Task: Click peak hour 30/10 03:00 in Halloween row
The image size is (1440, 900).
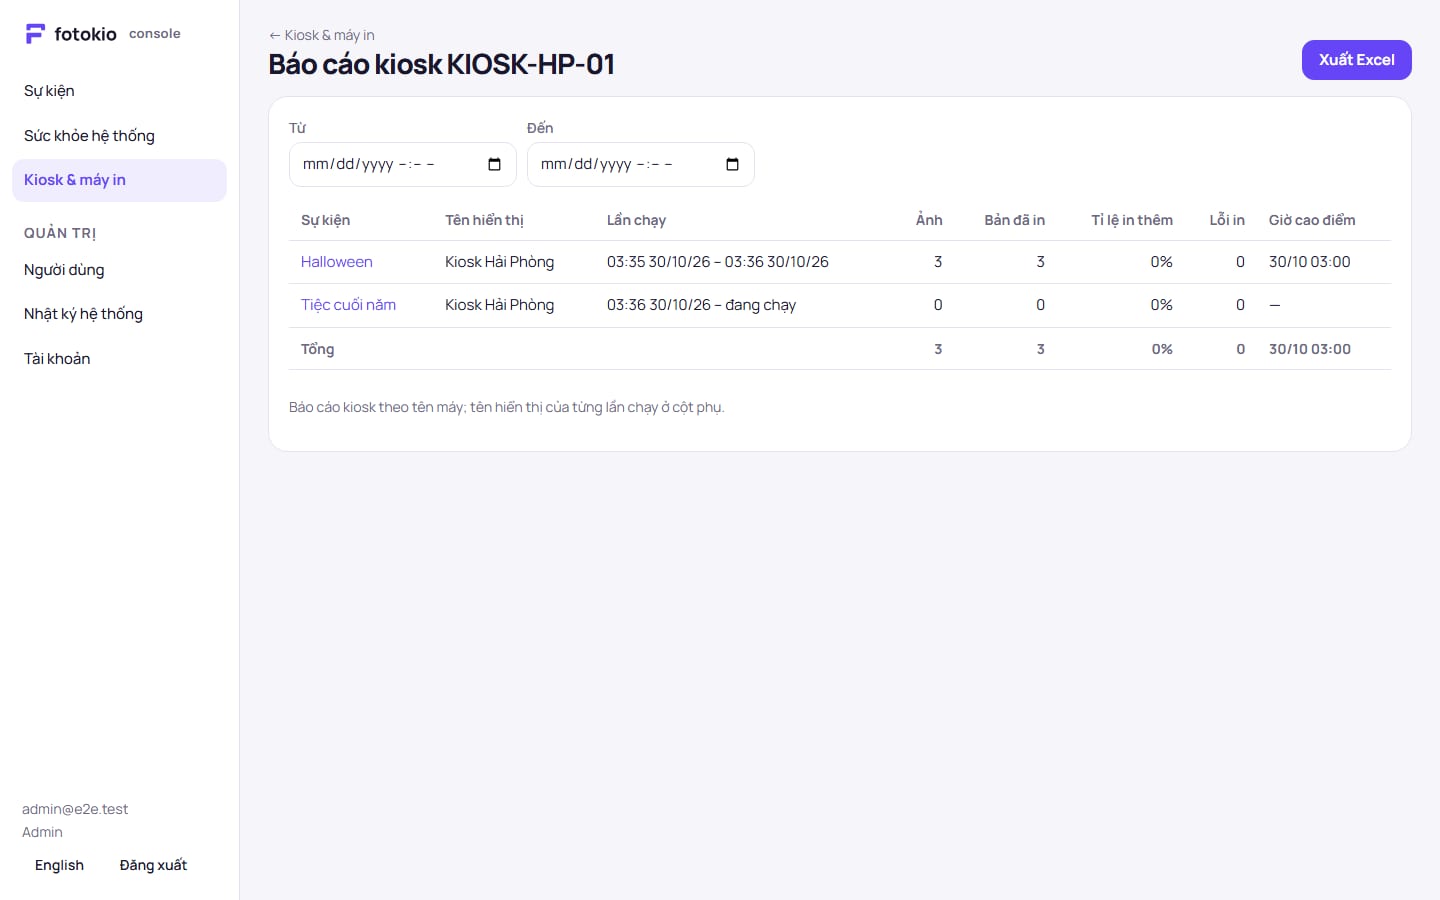Action: tap(1309, 262)
